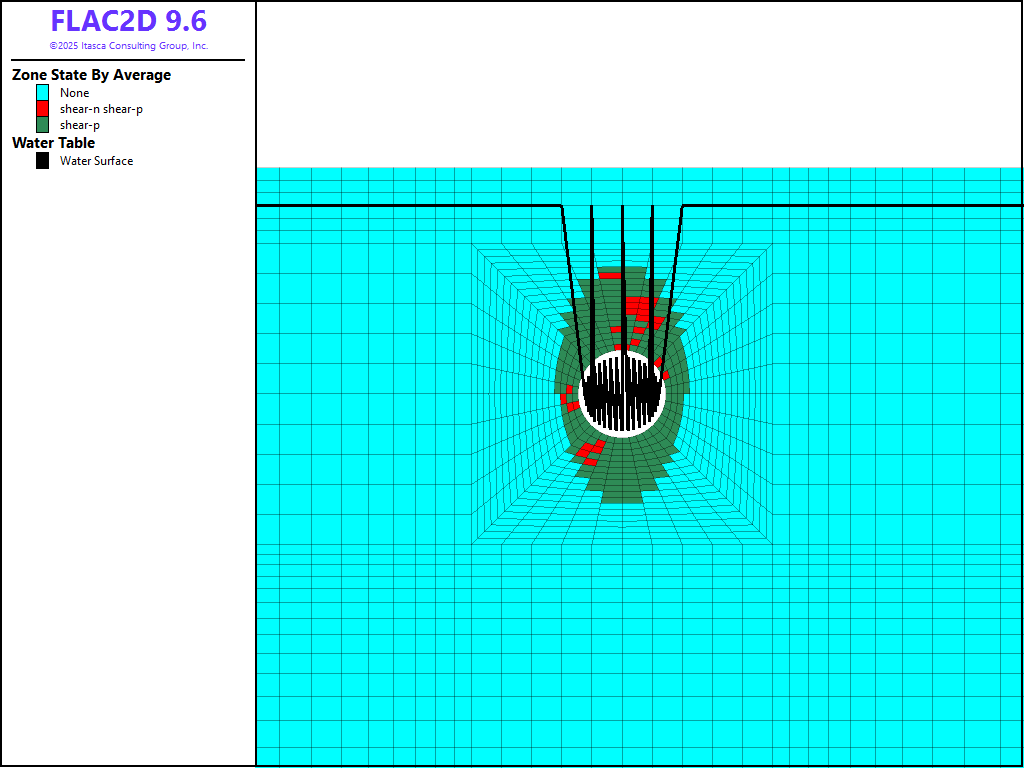Click the red zones left of the tunnel
The height and width of the screenshot is (768, 1024).
(568, 398)
